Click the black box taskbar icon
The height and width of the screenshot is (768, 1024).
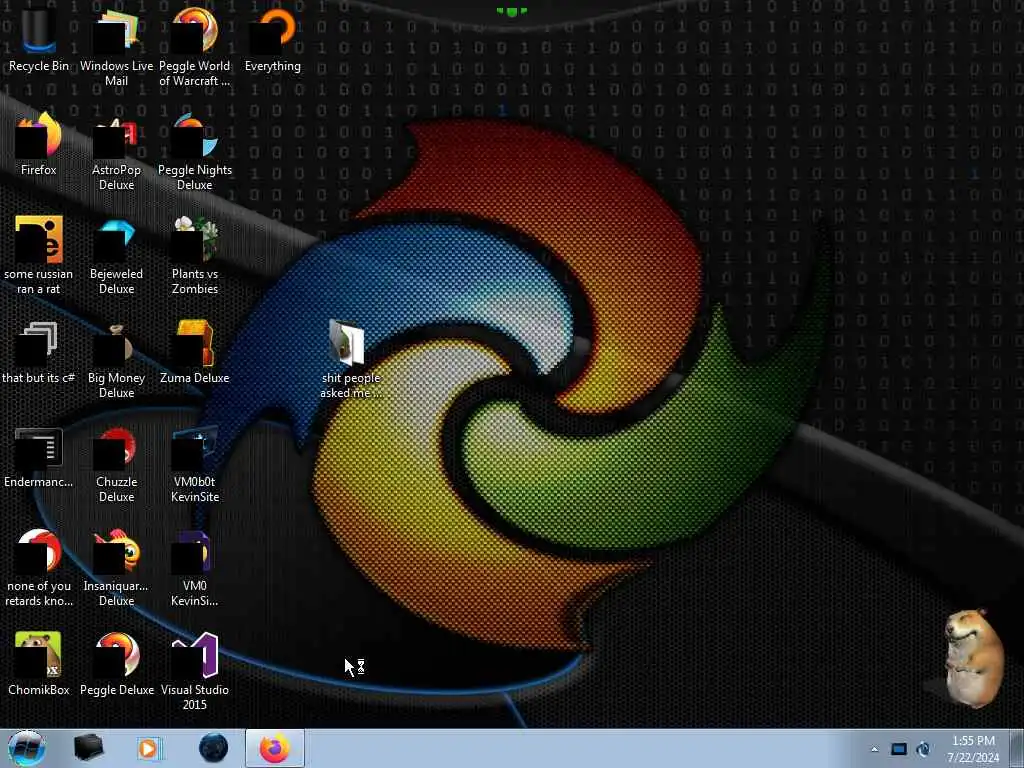point(88,748)
